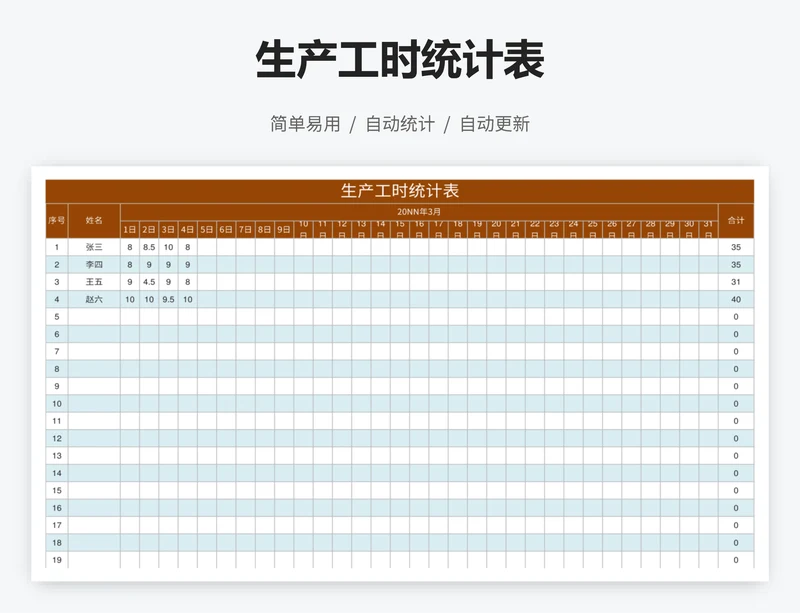Click 张三's 3日 value 10
This screenshot has width=800, height=613.
[x=168, y=247]
